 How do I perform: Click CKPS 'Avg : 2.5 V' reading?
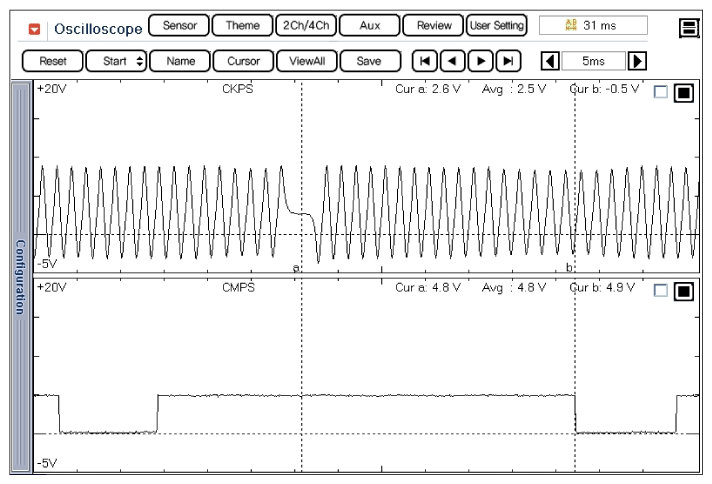pos(514,89)
